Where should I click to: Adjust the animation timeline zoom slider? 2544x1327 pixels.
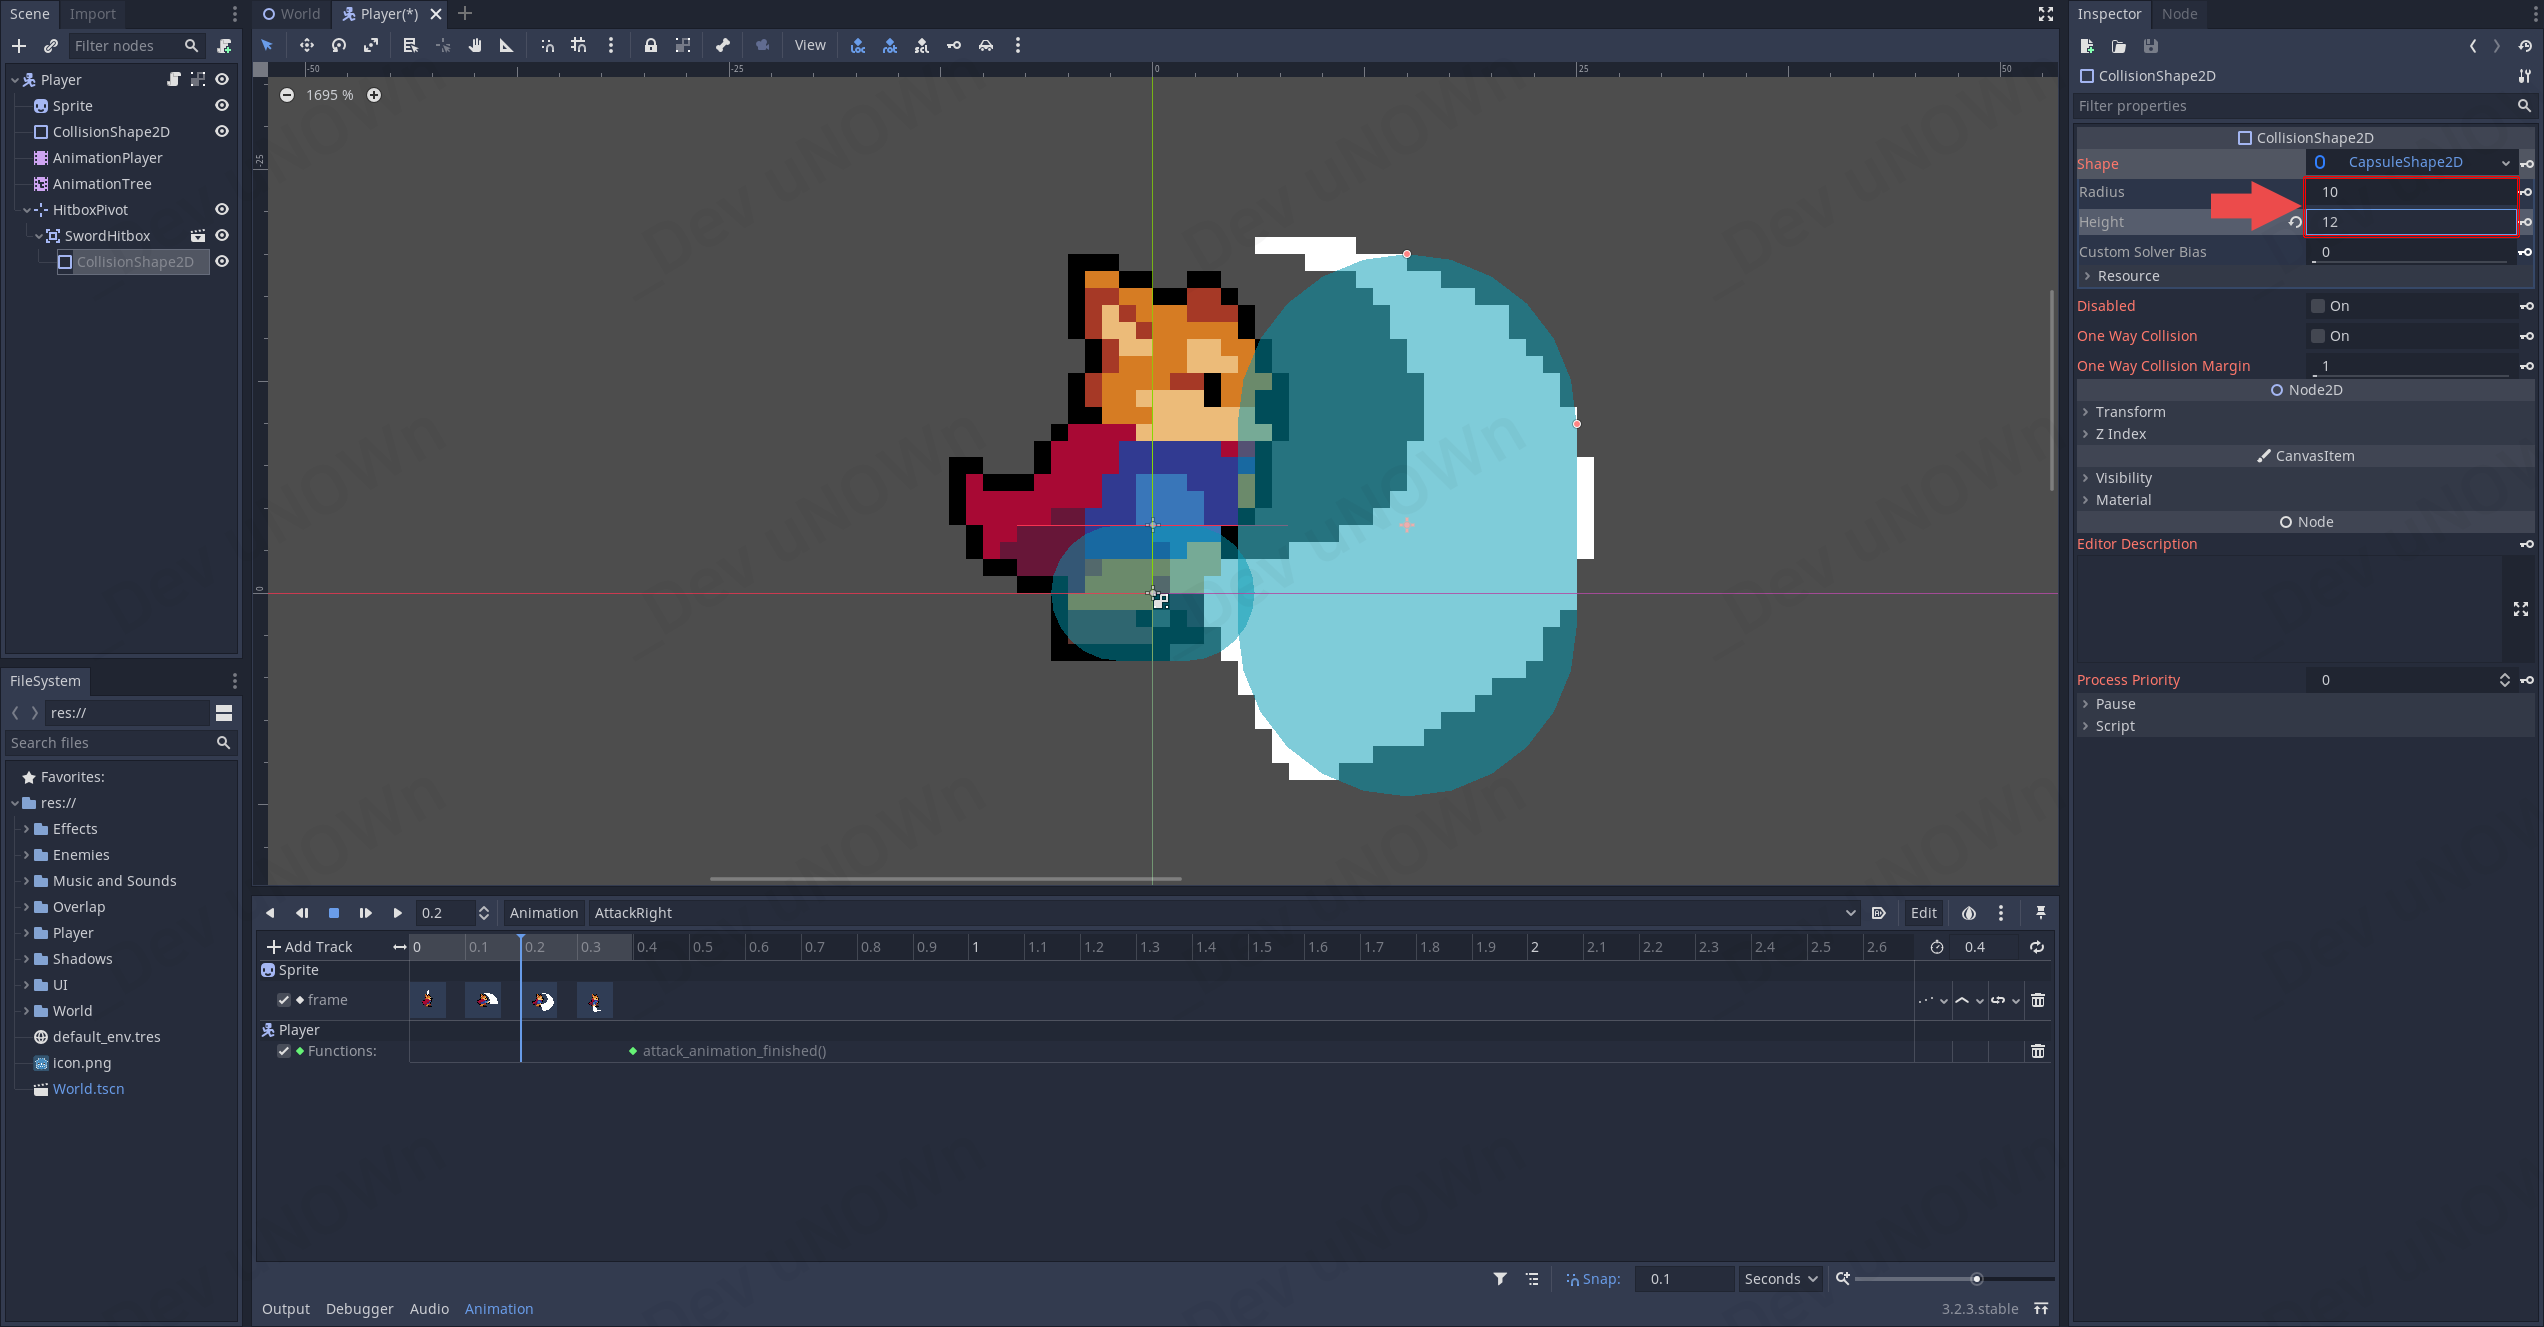click(x=1975, y=1279)
